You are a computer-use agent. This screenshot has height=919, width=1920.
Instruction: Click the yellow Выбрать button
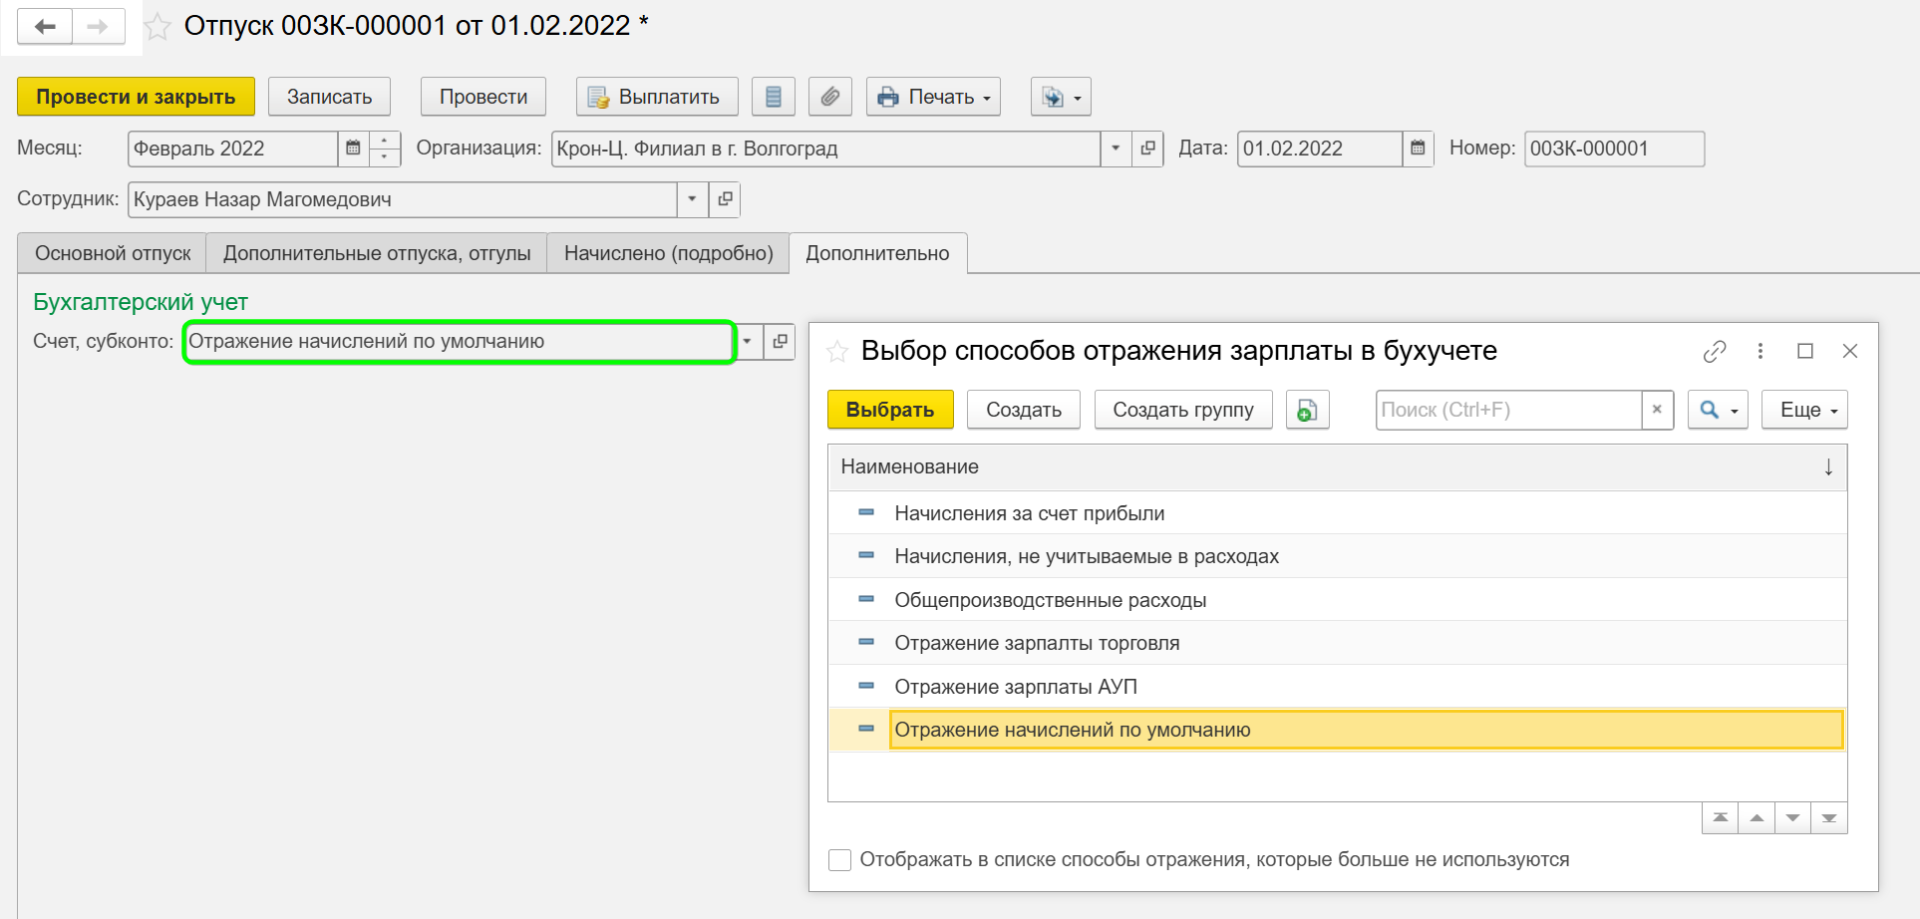coord(890,410)
